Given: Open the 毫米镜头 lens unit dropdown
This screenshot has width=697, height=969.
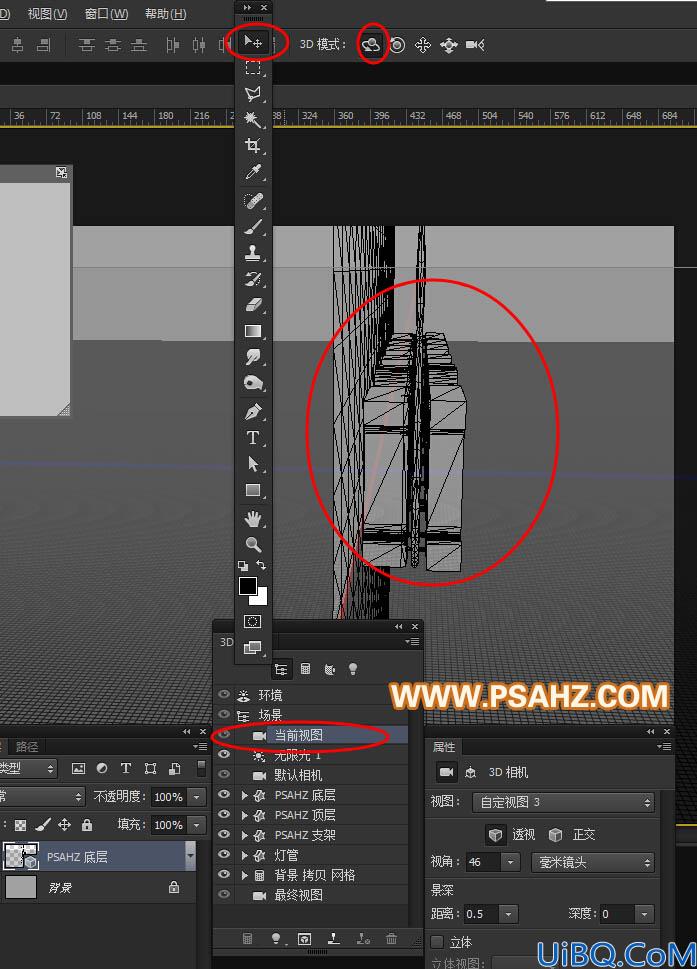Looking at the screenshot, I should coord(593,862).
